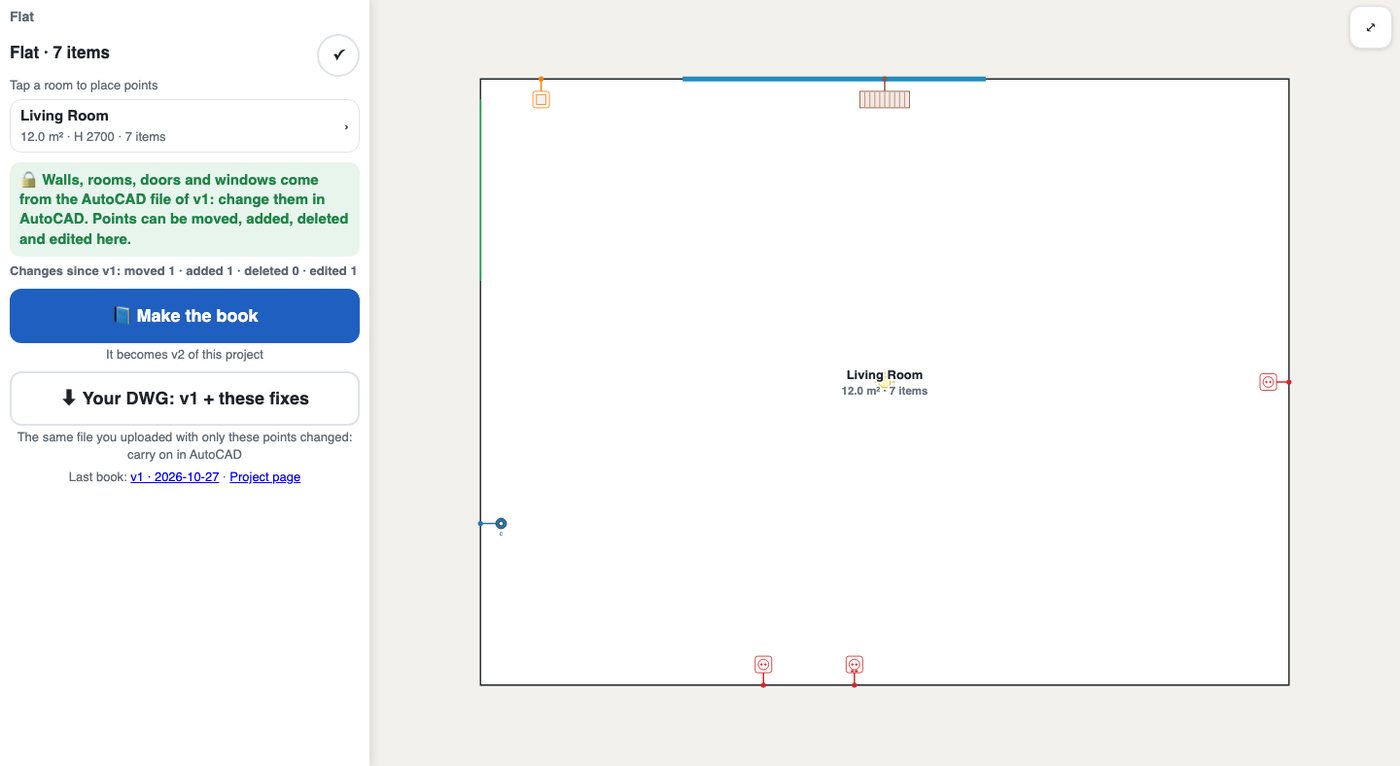
Task: Open the Living Room card via its chevron
Action: pos(346,127)
